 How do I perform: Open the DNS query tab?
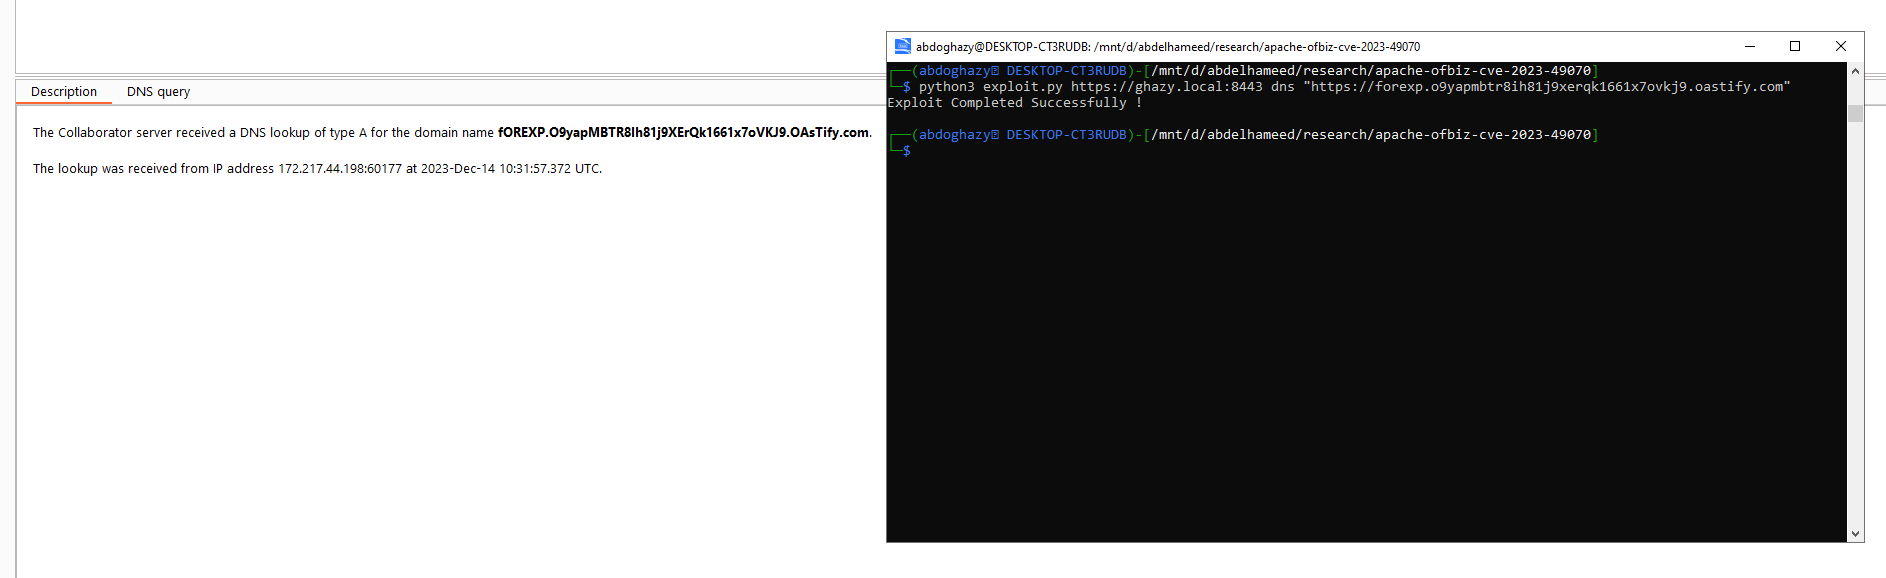158,91
